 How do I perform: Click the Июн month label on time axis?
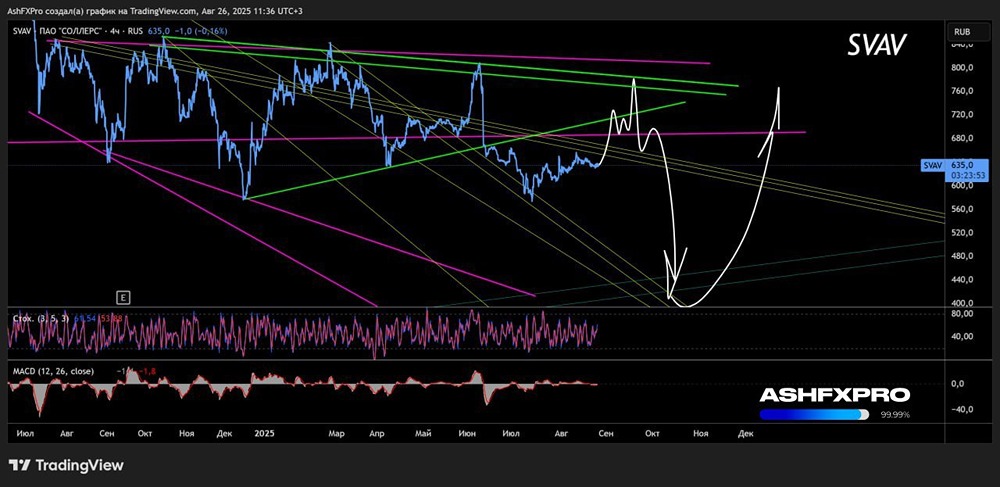pyautogui.click(x=467, y=434)
